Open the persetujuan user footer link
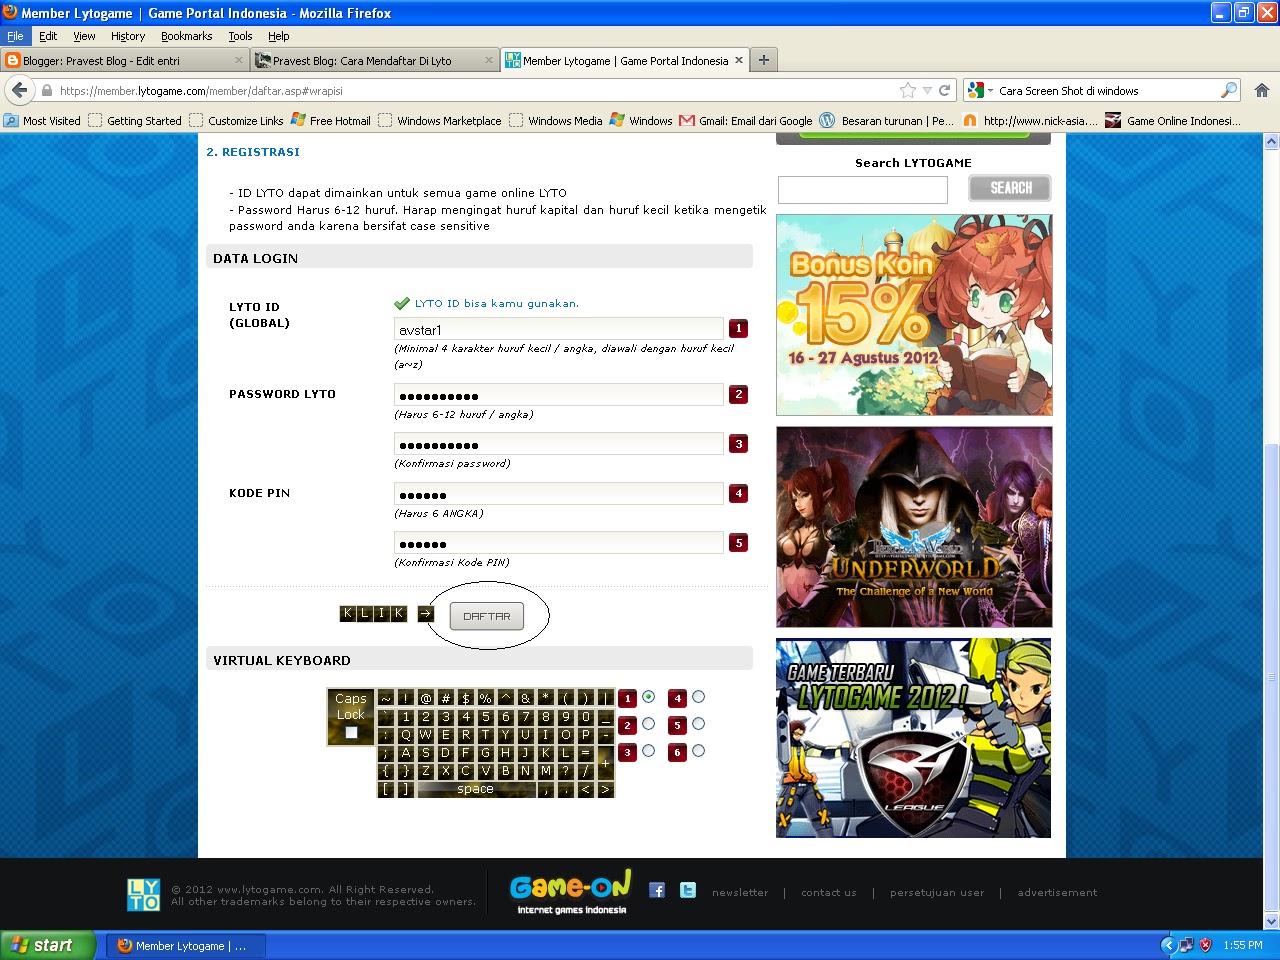Viewport: 1280px width, 960px height. [x=937, y=893]
